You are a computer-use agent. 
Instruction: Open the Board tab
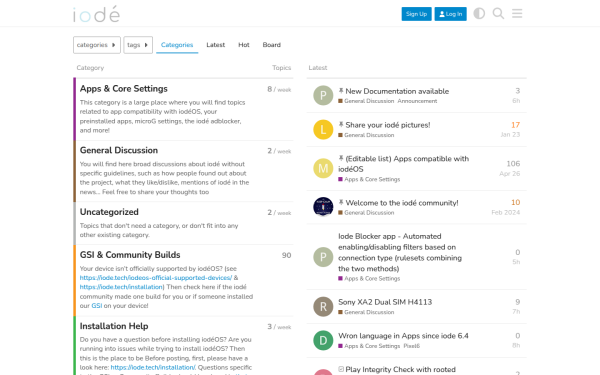click(x=272, y=45)
